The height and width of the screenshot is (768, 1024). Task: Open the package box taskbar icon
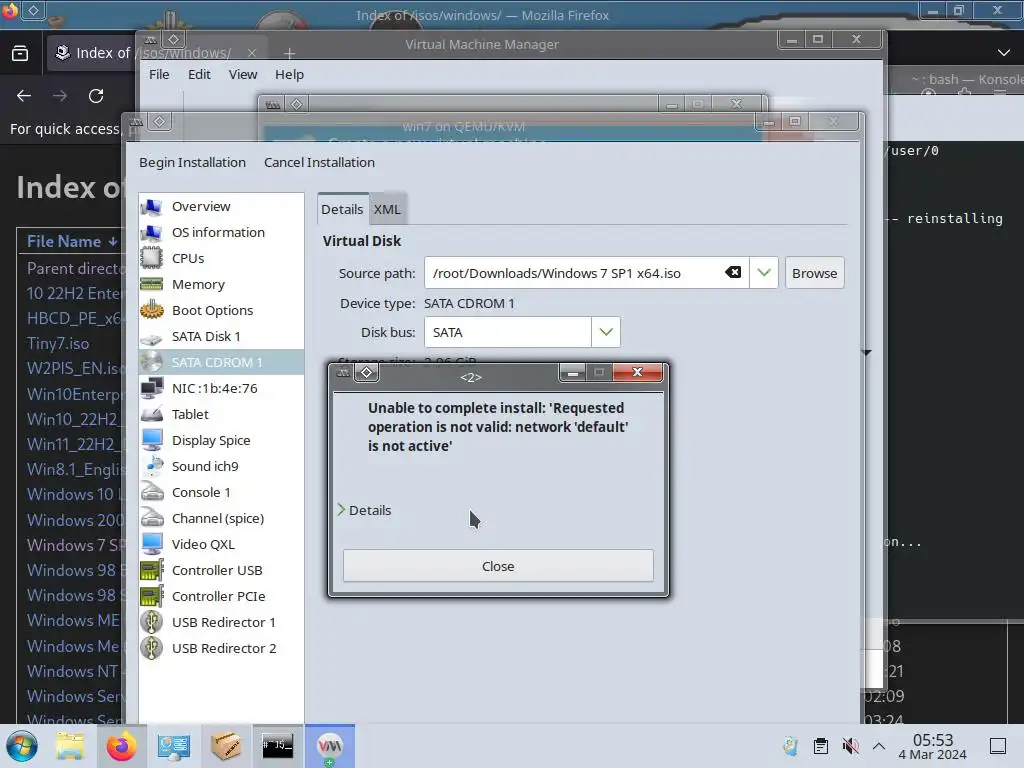coord(225,746)
